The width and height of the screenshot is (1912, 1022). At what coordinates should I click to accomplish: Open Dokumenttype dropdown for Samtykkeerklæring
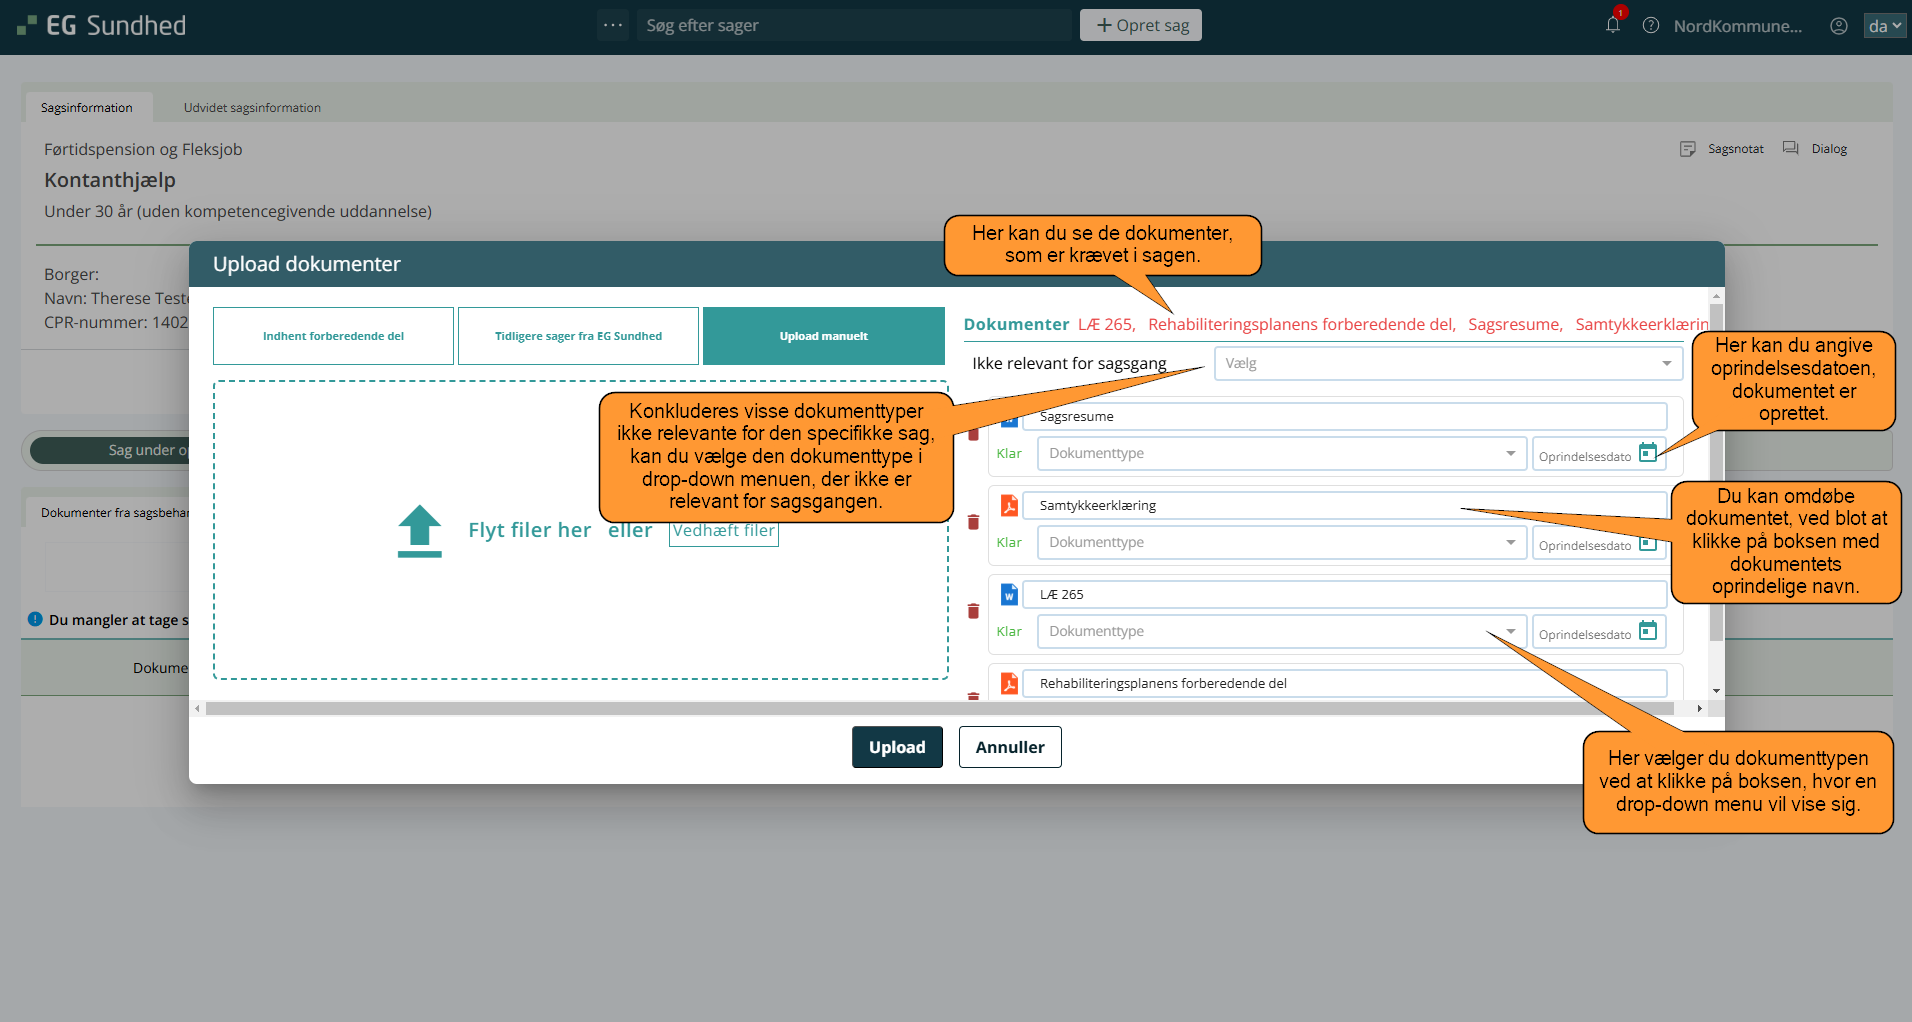tap(1281, 543)
